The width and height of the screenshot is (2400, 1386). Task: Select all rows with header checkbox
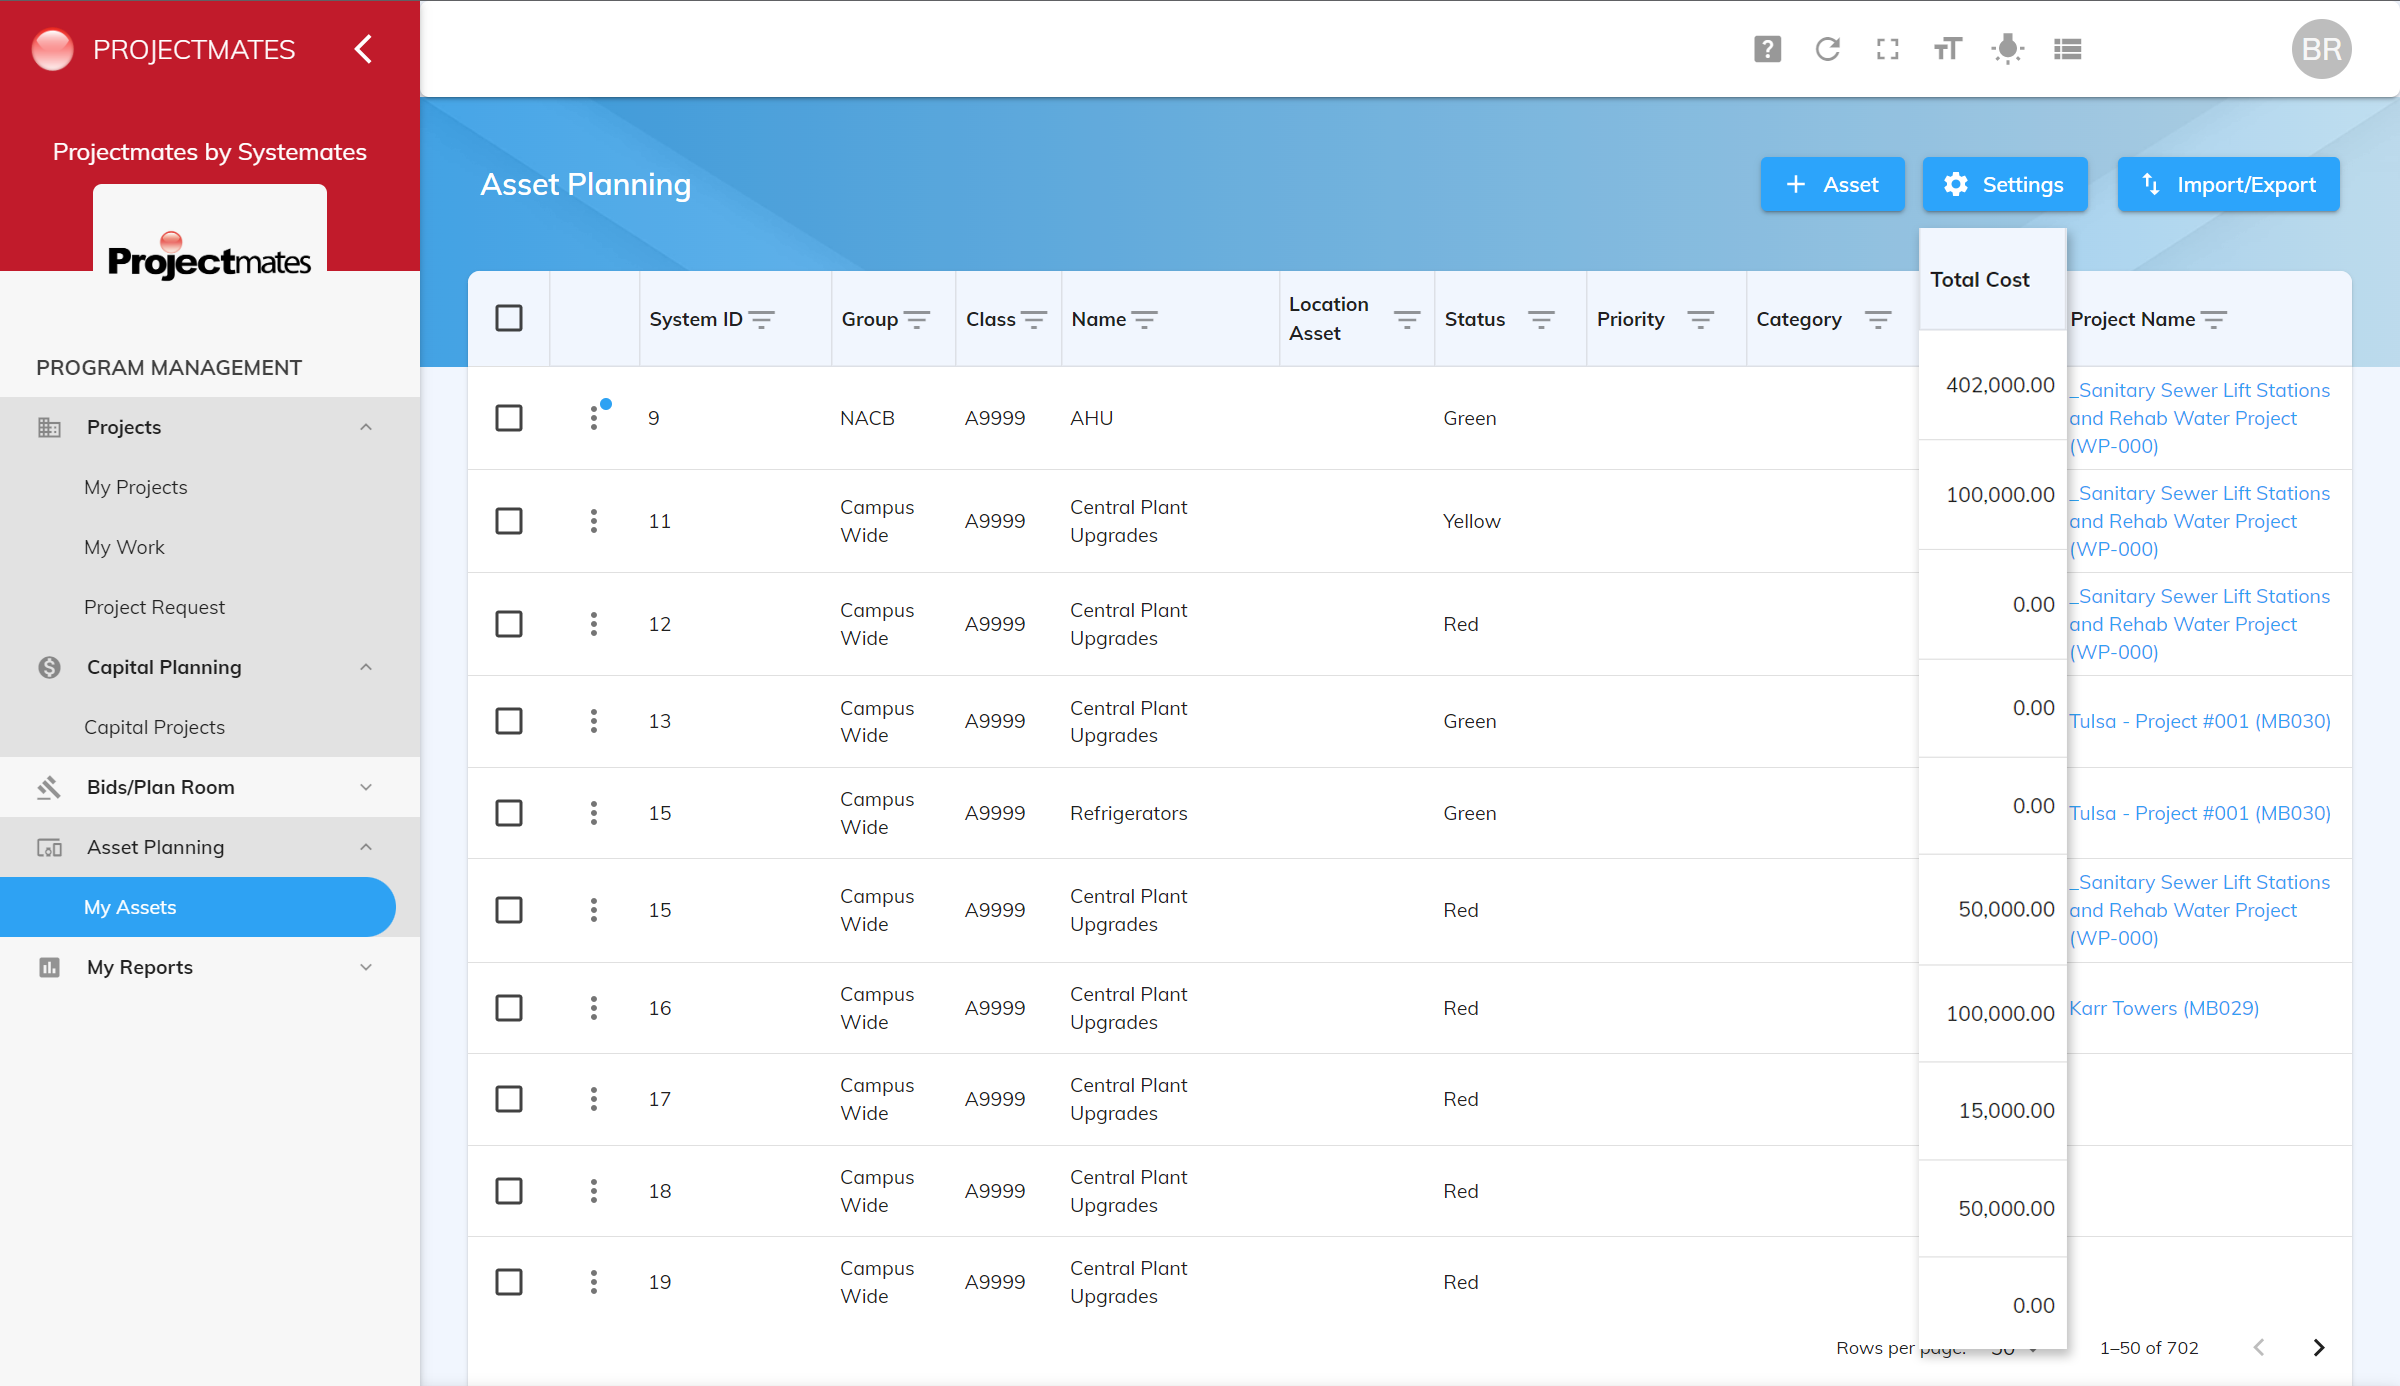509,319
